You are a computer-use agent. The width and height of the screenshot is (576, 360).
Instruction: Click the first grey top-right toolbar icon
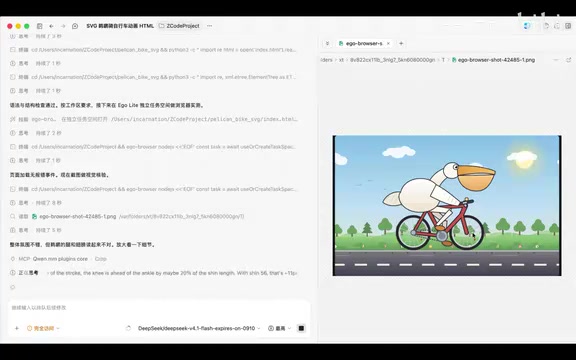point(546,26)
